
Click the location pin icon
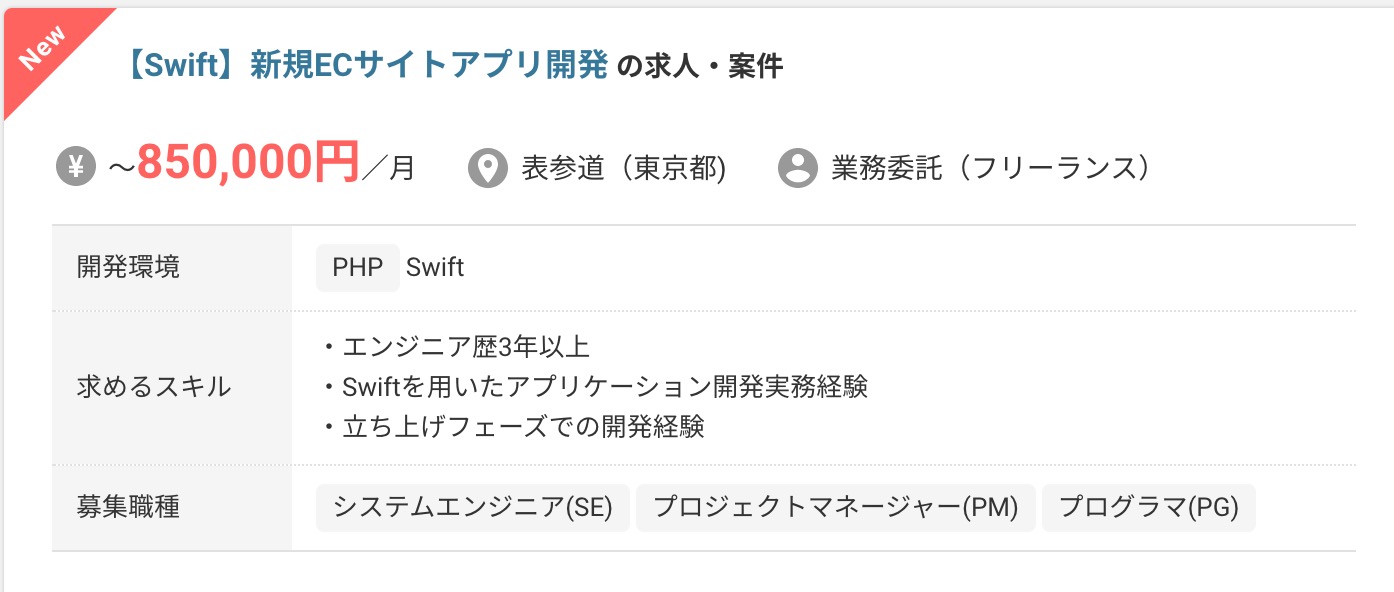pos(488,168)
